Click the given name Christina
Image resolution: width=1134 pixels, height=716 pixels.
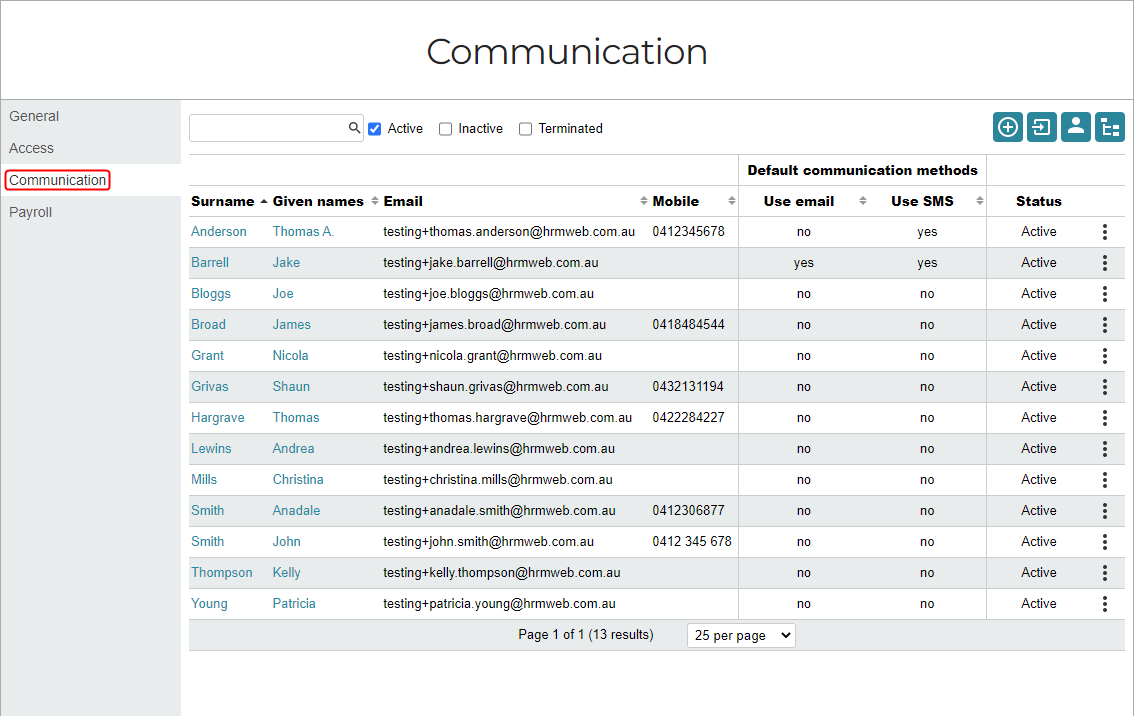(298, 480)
